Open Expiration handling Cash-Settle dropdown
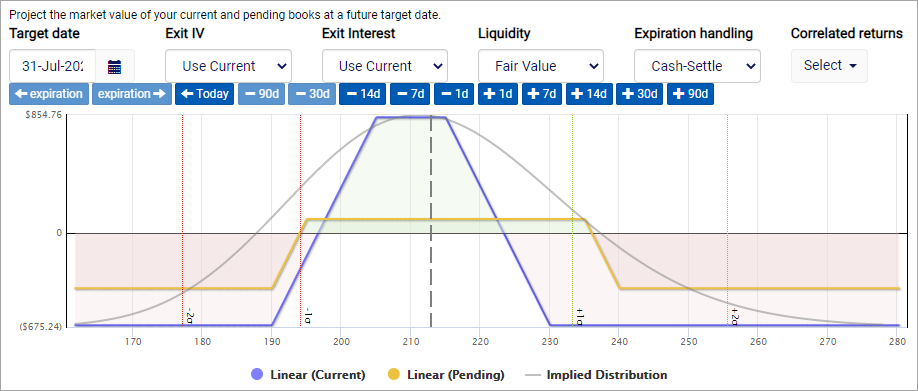The image size is (918, 391). tap(697, 66)
